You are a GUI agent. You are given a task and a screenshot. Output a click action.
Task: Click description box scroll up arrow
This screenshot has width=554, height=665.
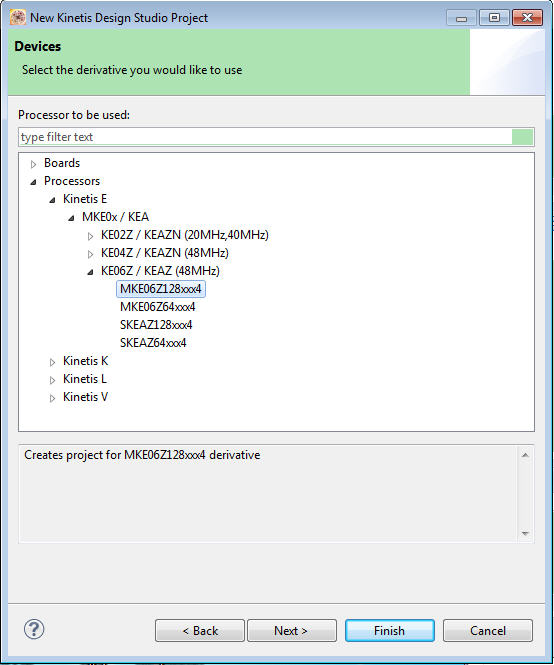tap(525, 455)
